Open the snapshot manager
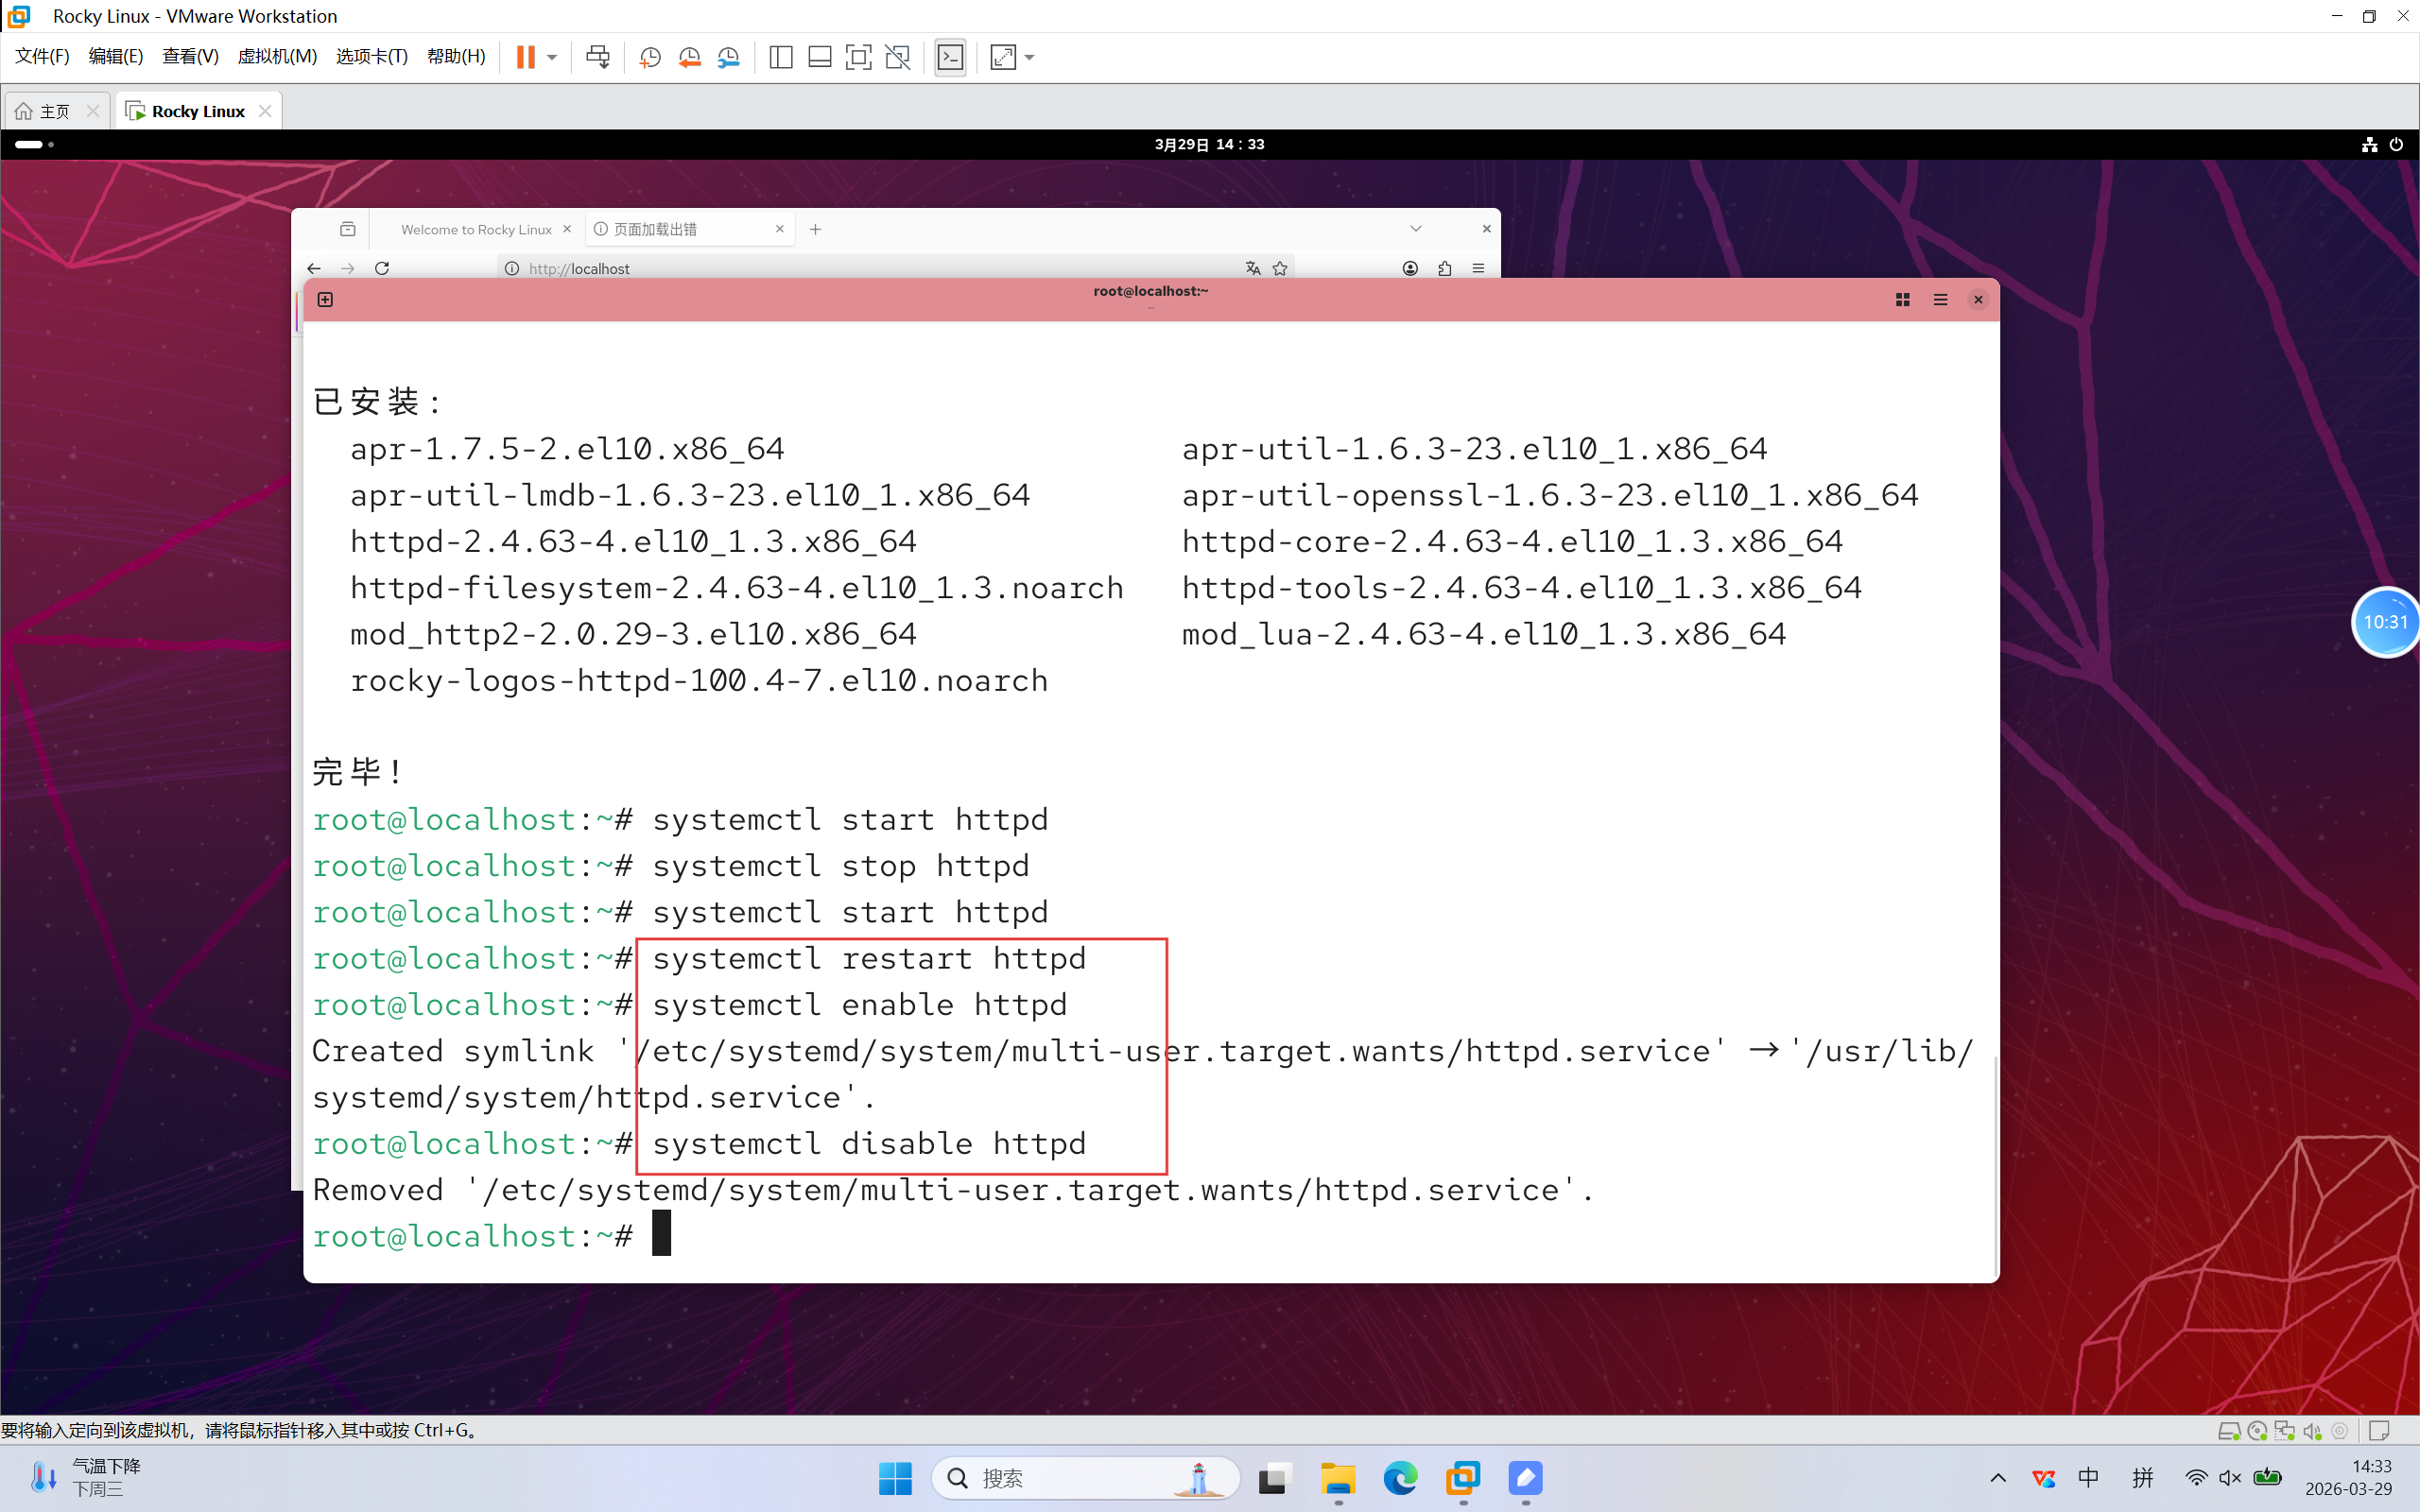Image resolution: width=2420 pixels, height=1512 pixels. click(x=729, y=57)
